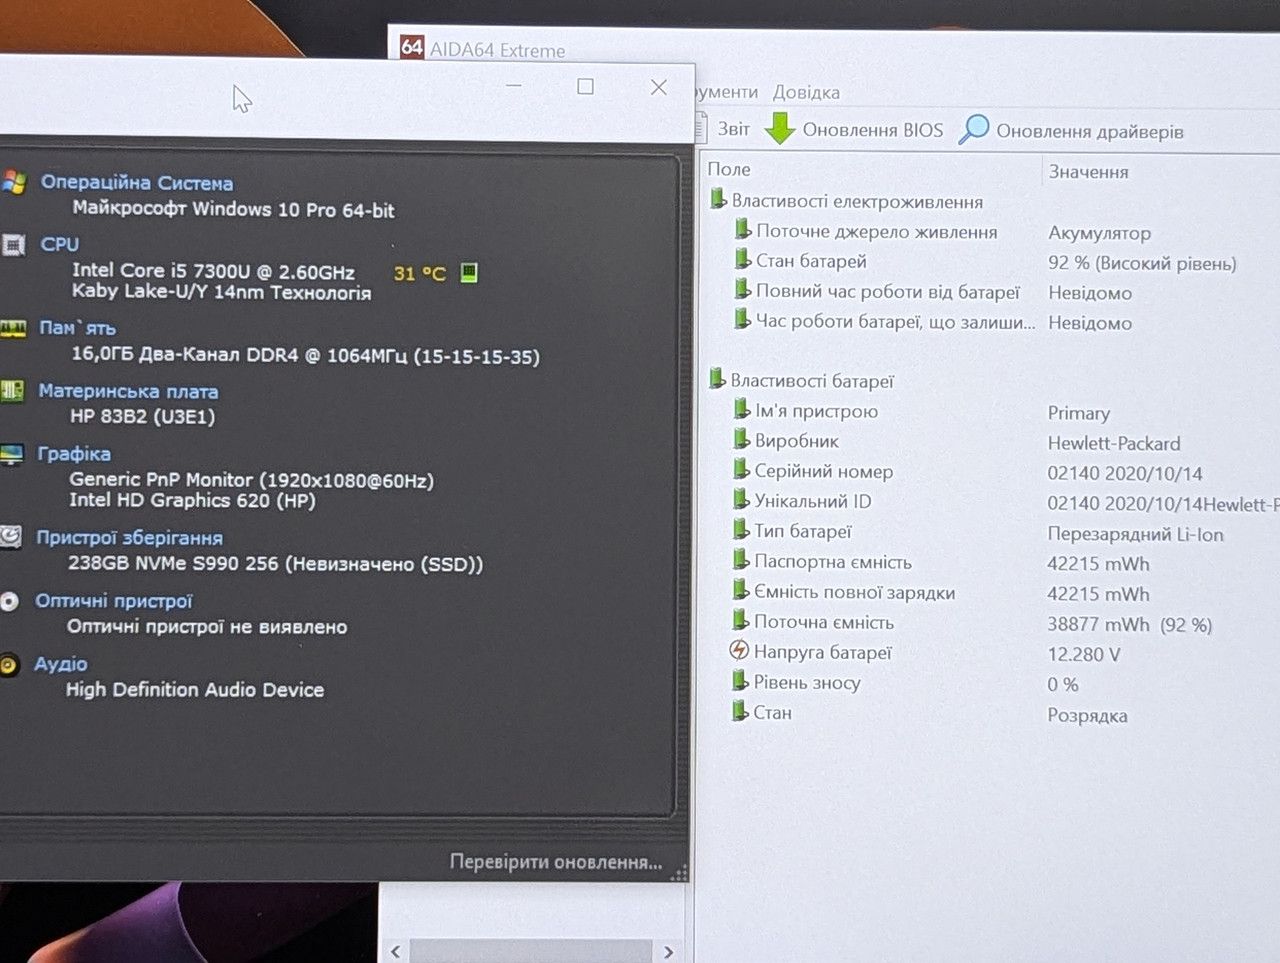
Task: Open the Материнська плата section
Action: point(128,391)
